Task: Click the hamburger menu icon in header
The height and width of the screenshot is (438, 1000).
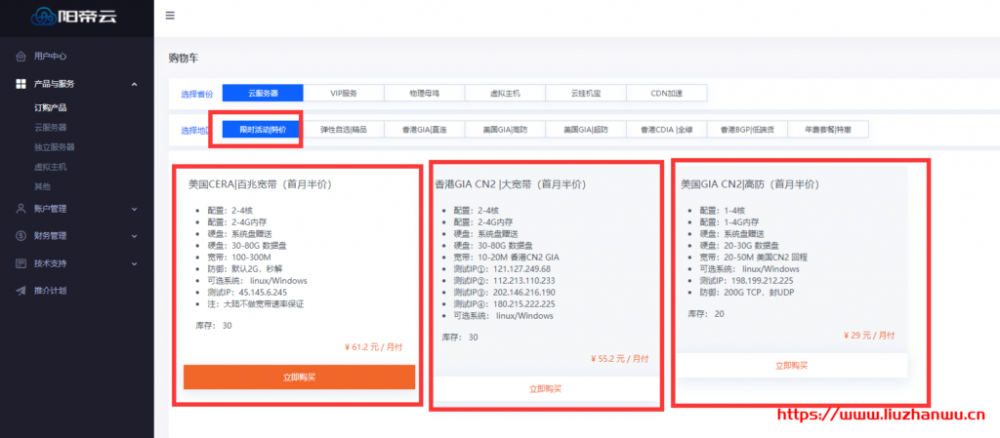Action: pyautogui.click(x=170, y=16)
